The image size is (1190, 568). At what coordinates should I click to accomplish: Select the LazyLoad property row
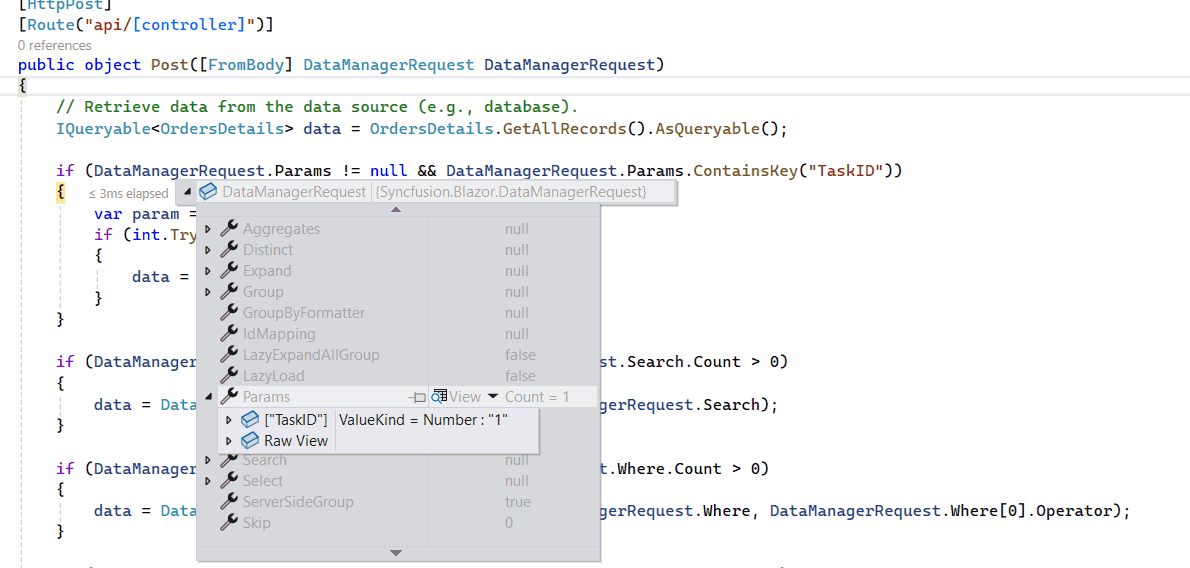coord(273,376)
